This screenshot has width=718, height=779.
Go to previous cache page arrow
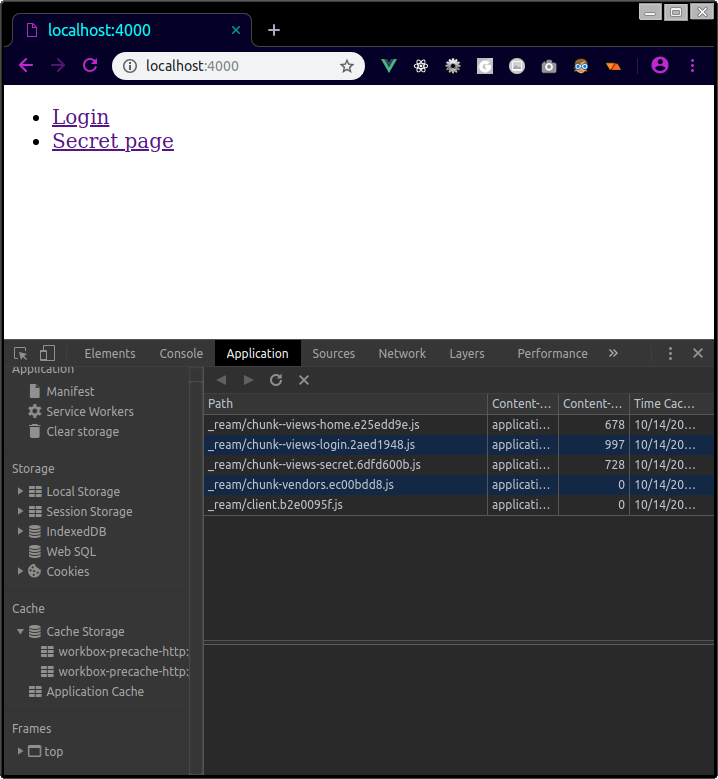[222, 380]
